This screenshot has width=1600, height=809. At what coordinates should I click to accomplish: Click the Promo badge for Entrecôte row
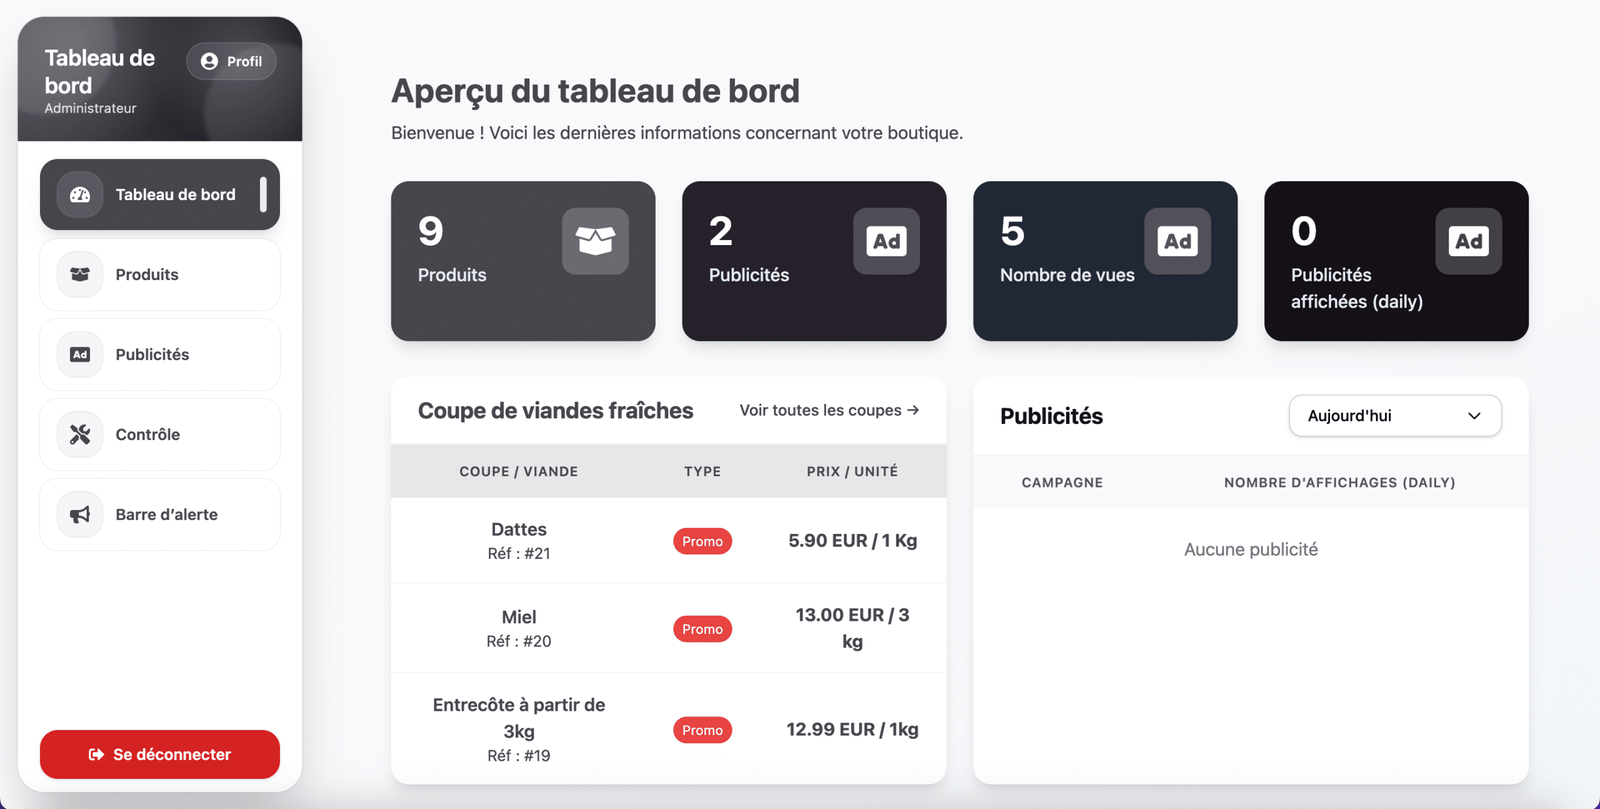[702, 730]
